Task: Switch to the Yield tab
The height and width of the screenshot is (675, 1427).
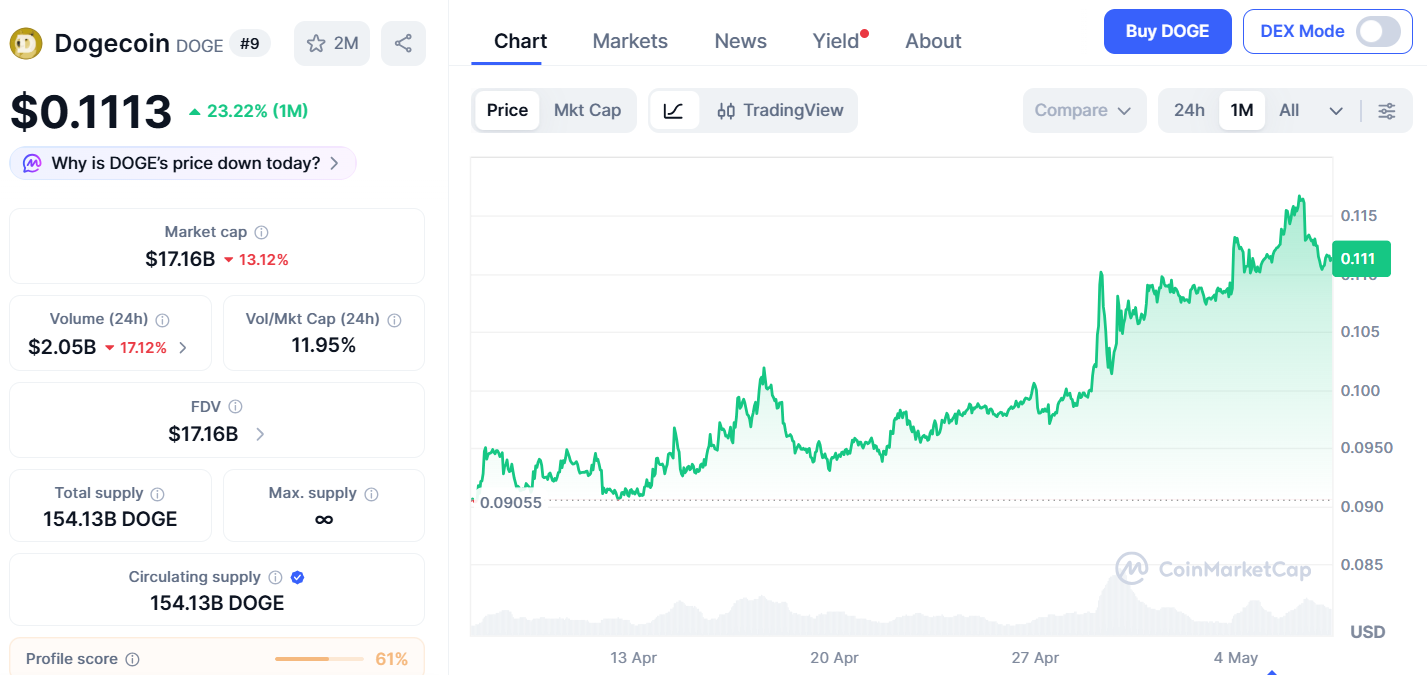Action: [836, 41]
